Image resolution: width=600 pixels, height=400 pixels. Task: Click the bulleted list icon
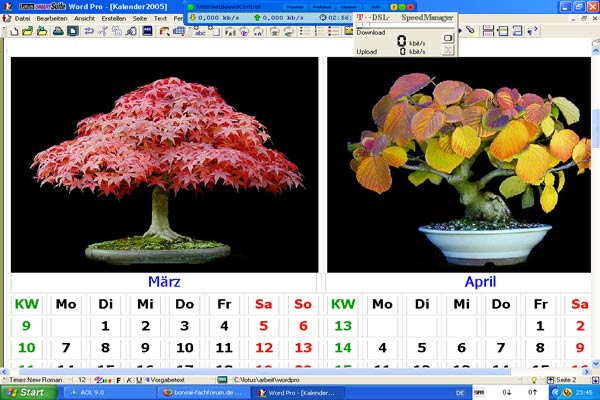[x=305, y=31]
